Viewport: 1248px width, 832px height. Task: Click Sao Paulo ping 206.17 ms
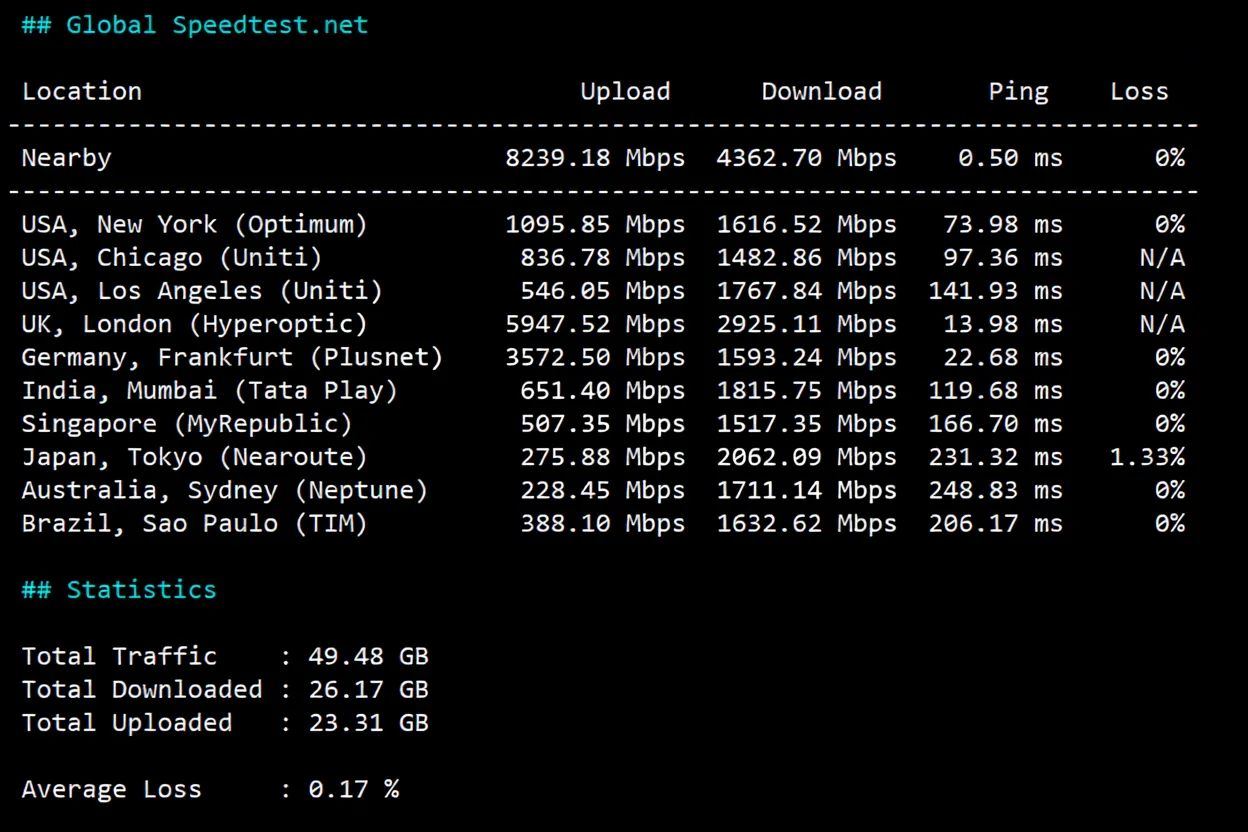(995, 524)
